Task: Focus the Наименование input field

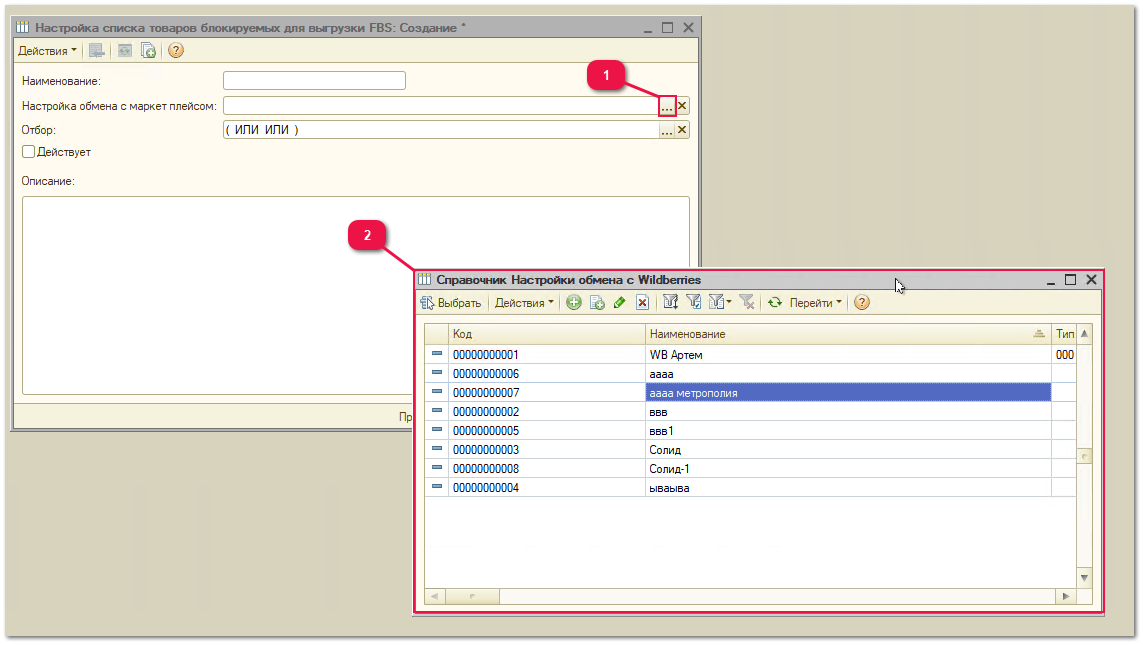Action: coord(314,80)
